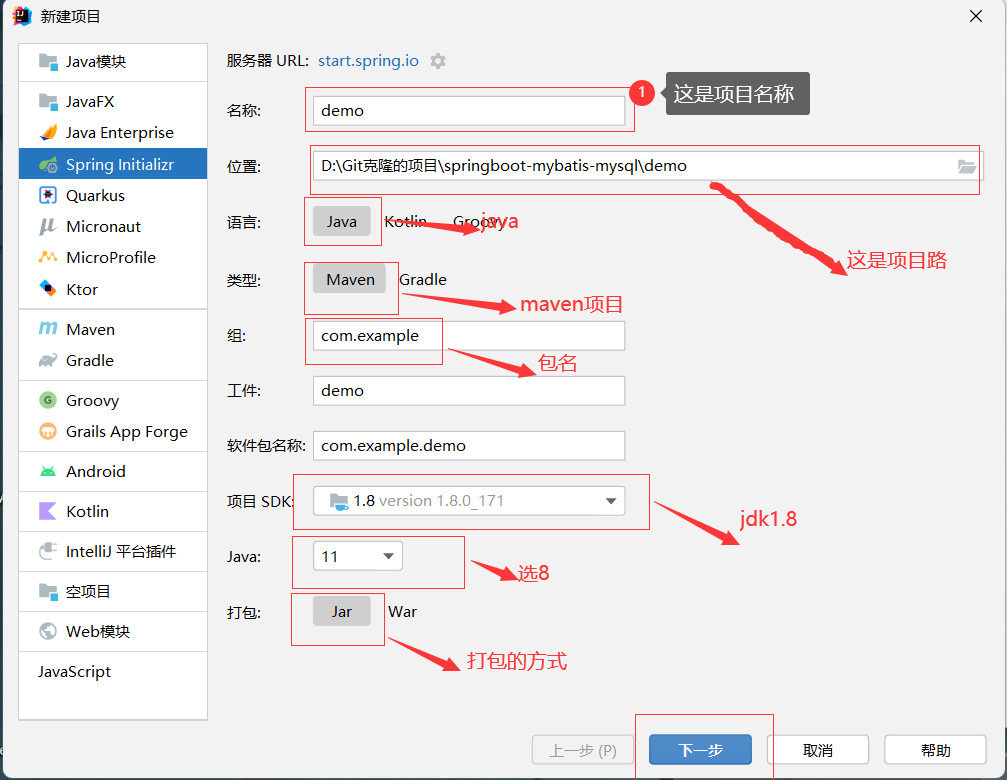Click the MicroProfile logo icon
1007x780 pixels.
click(x=48, y=257)
